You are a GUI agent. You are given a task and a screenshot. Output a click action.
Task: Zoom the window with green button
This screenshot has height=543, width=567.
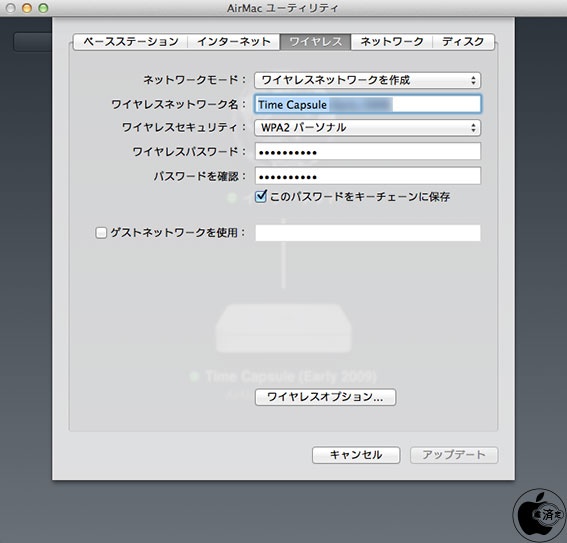pos(43,8)
